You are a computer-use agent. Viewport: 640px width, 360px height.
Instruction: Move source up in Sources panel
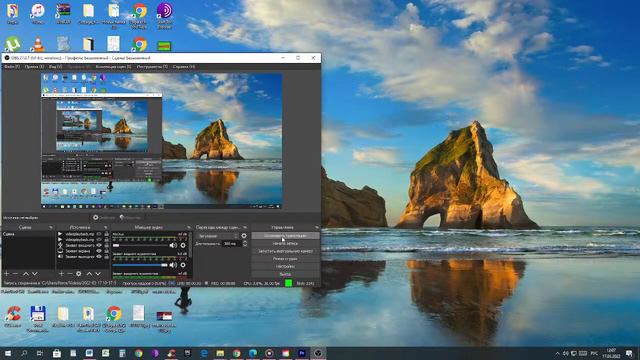coord(89,273)
